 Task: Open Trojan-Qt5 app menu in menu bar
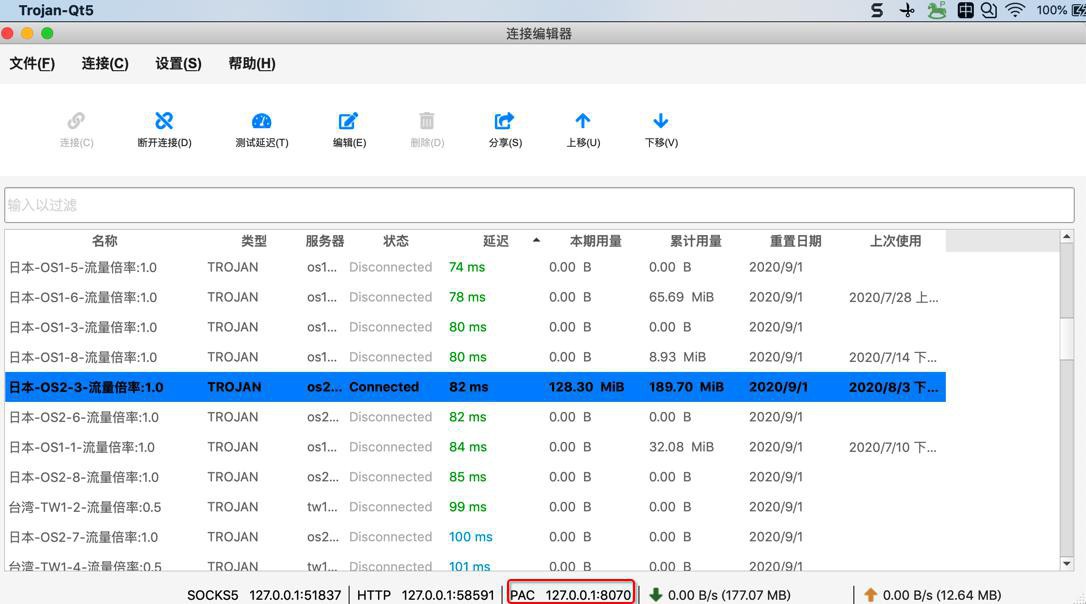pos(56,10)
